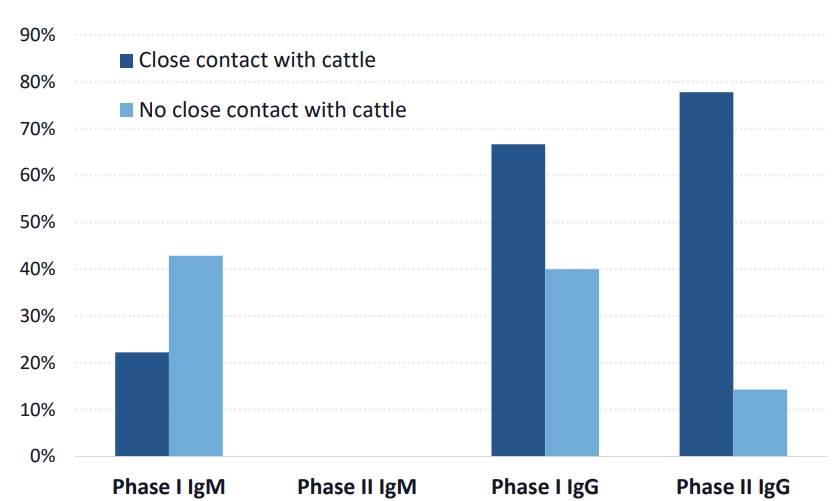Click the tallest dark blue Phase II IgG bar
The height and width of the screenshot is (501, 835).
pos(706,274)
